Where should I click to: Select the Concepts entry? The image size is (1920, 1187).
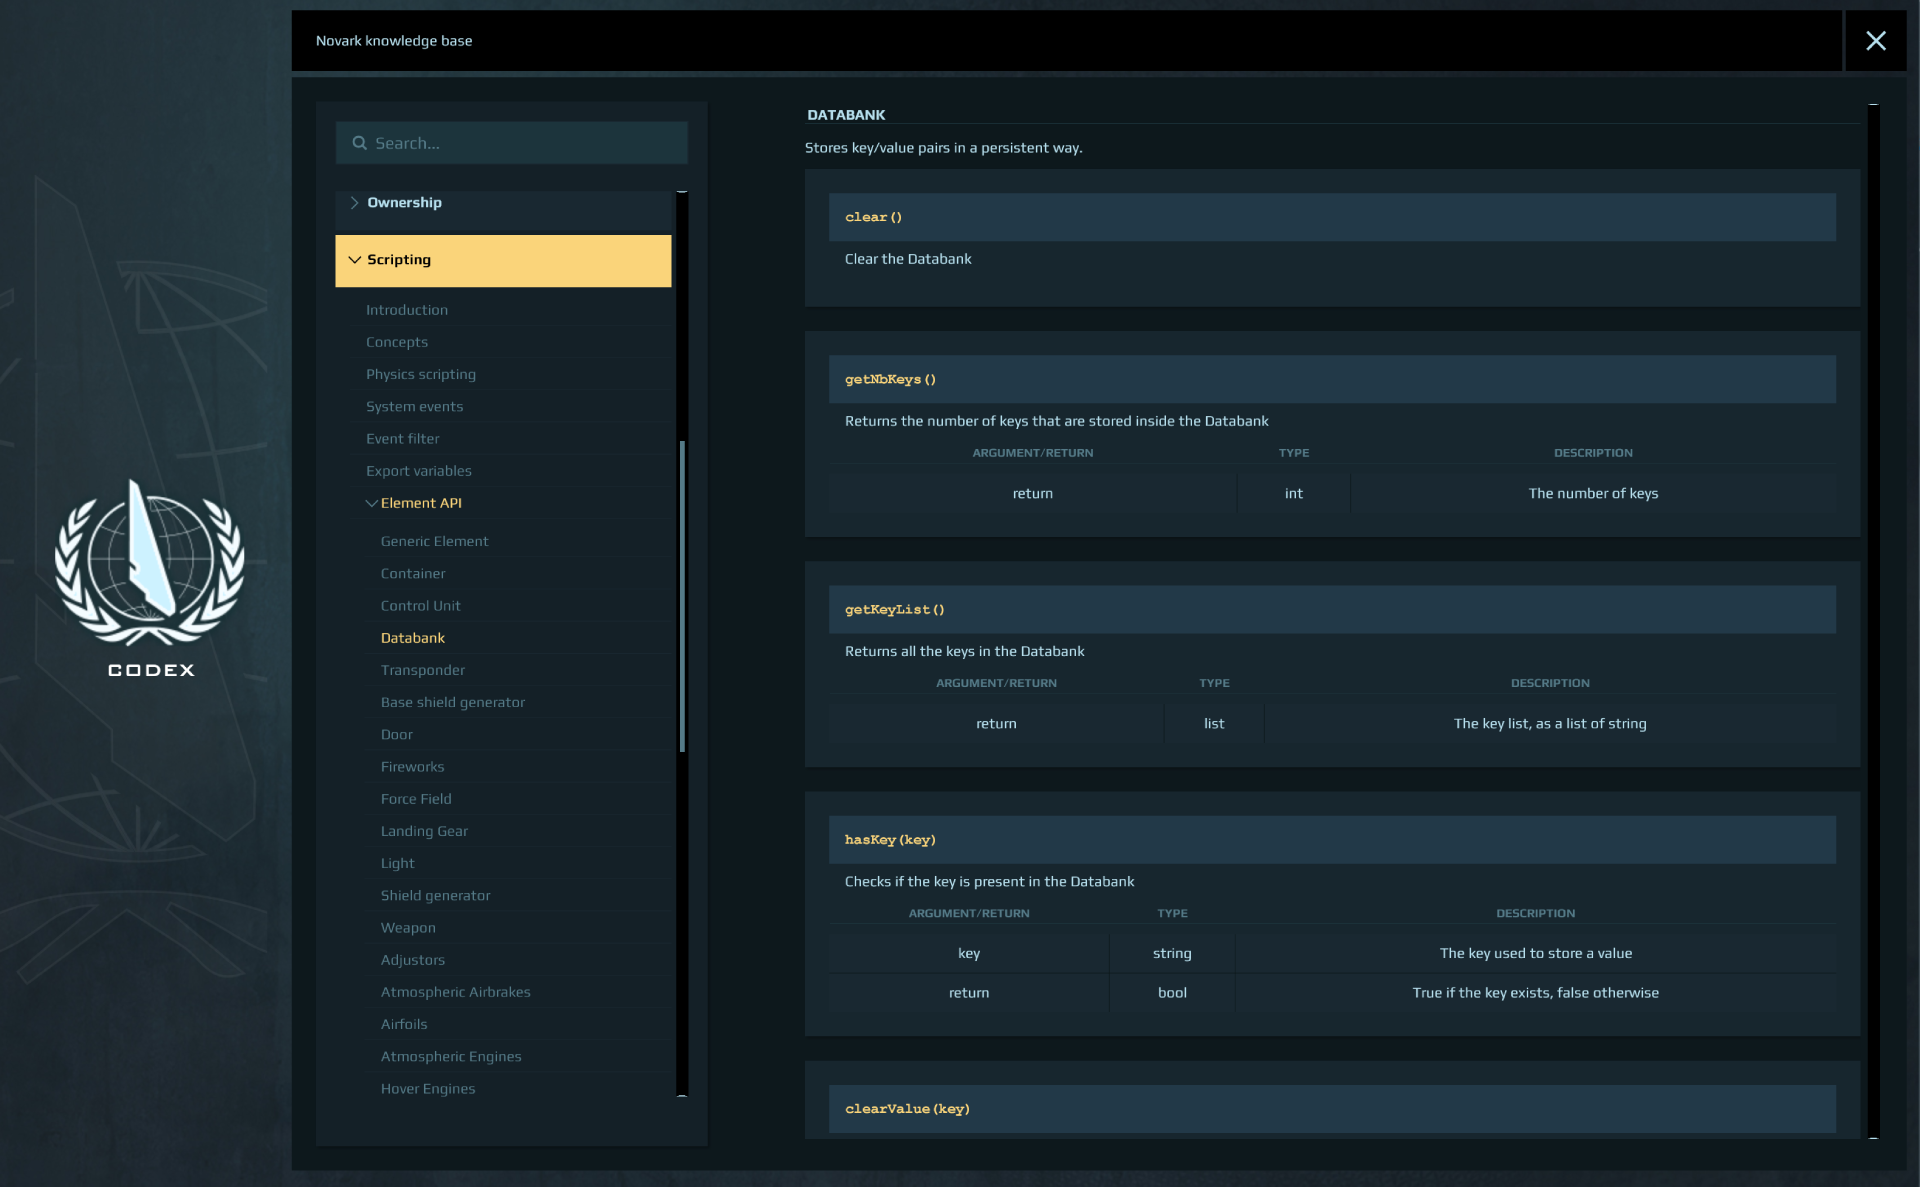396,342
